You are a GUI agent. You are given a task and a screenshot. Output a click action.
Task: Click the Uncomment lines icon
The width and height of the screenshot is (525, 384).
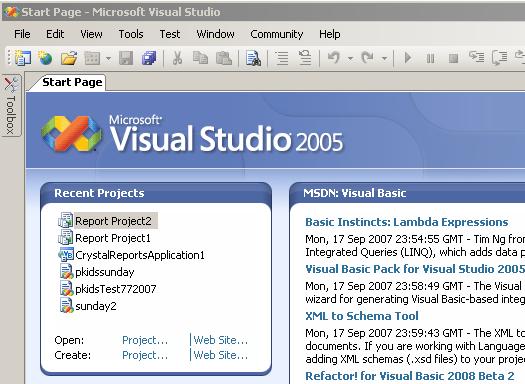click(x=305, y=58)
